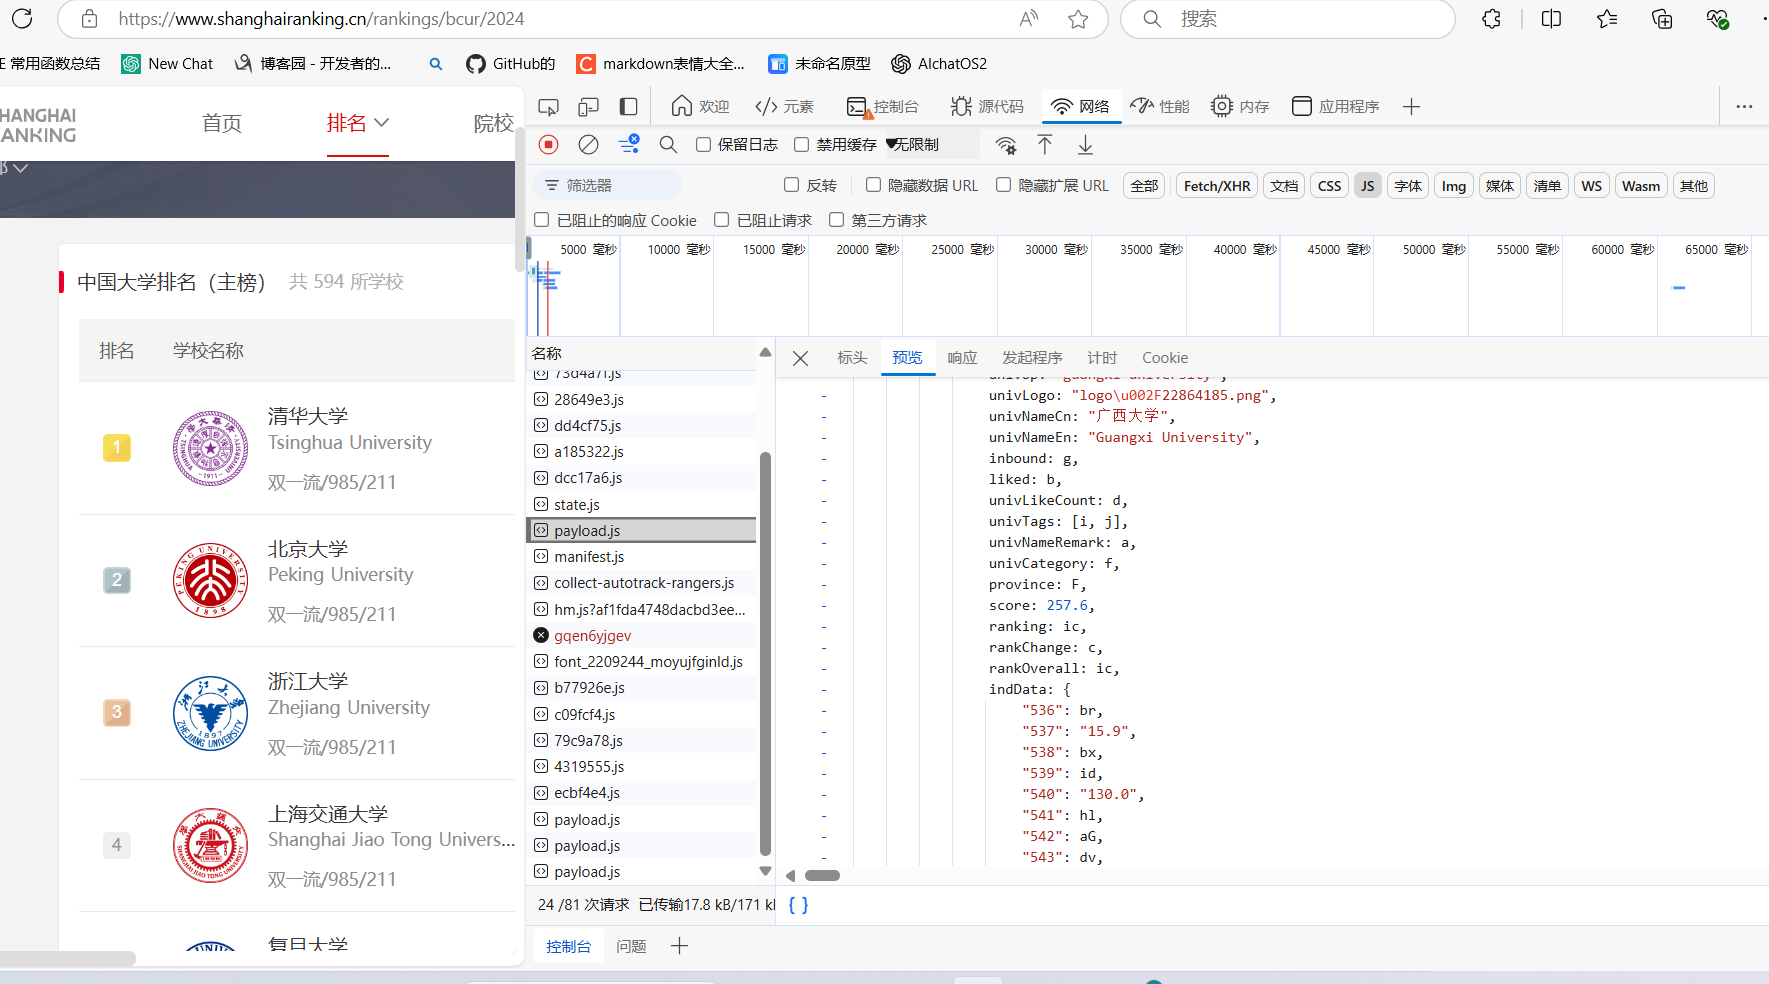Image resolution: width=1769 pixels, height=984 pixels.
Task: Open 响应 tab in request details
Action: [x=962, y=358]
